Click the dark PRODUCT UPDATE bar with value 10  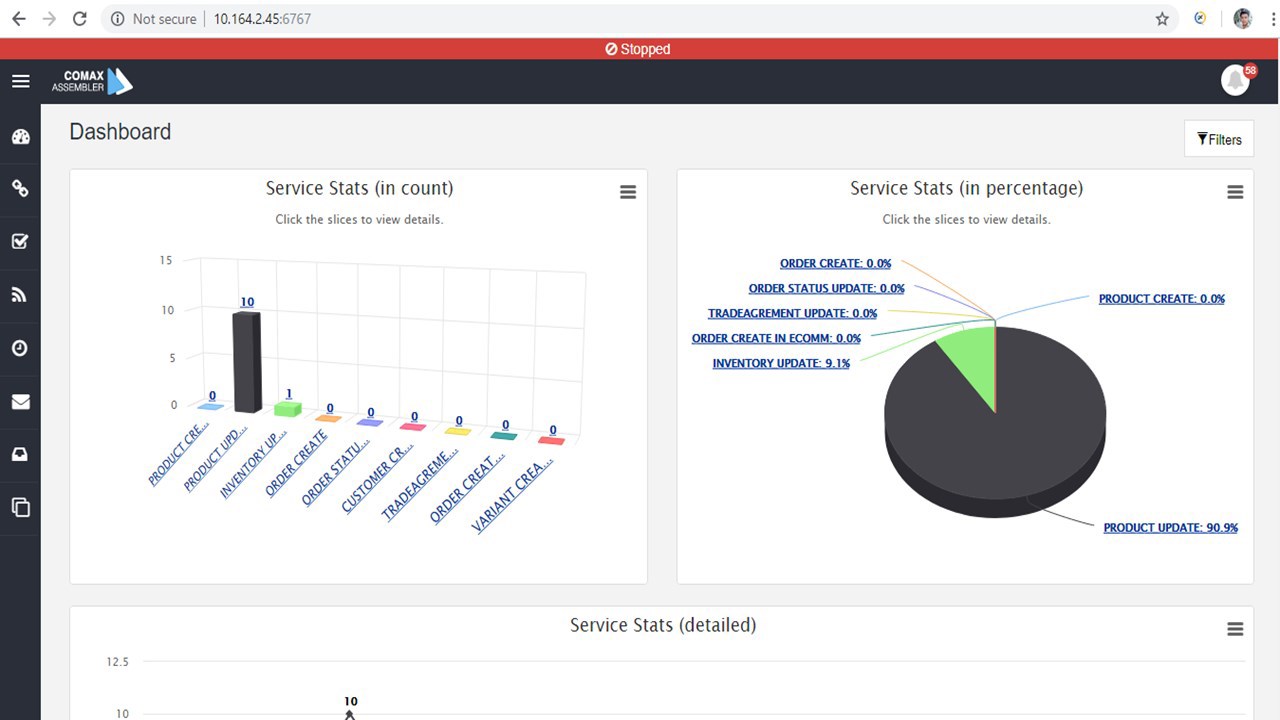point(247,362)
